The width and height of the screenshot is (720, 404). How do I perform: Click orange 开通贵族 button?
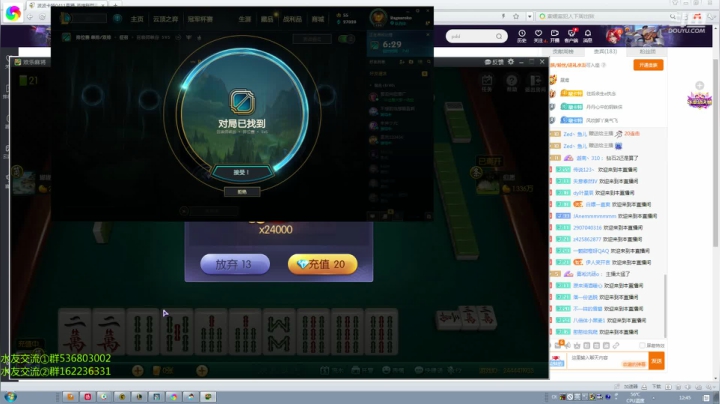tap(648, 65)
